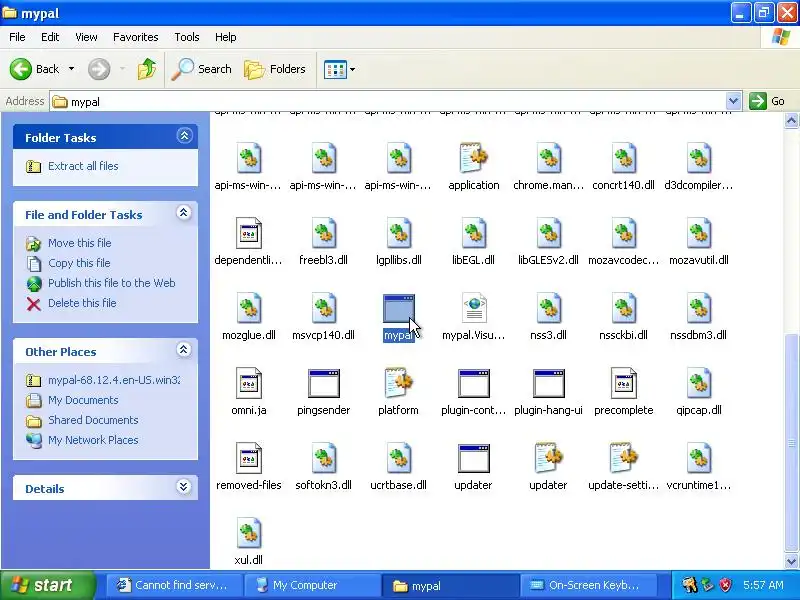800x600 pixels.
Task: Select the vcruntime dll file icon
Action: point(698,458)
